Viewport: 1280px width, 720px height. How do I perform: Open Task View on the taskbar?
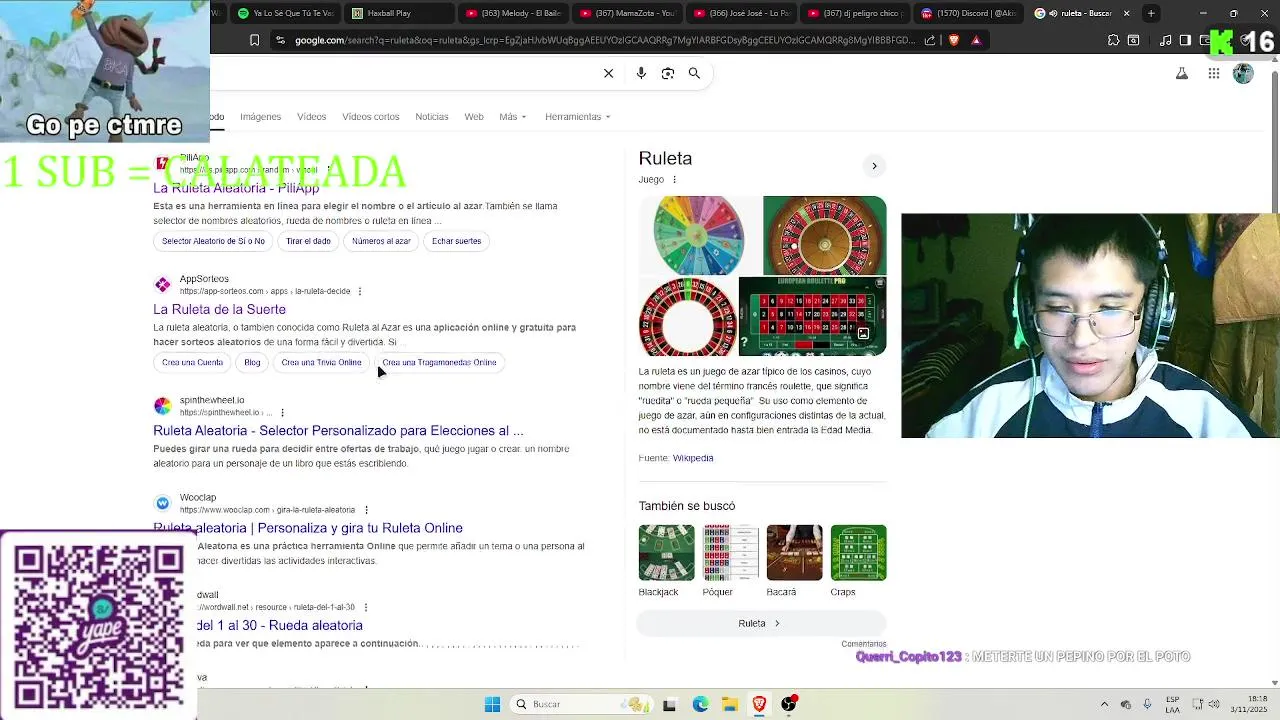coord(669,704)
